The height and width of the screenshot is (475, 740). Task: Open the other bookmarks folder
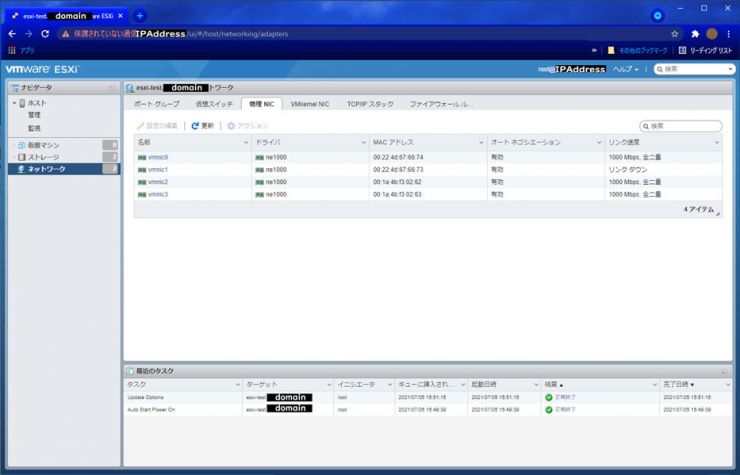(637, 50)
